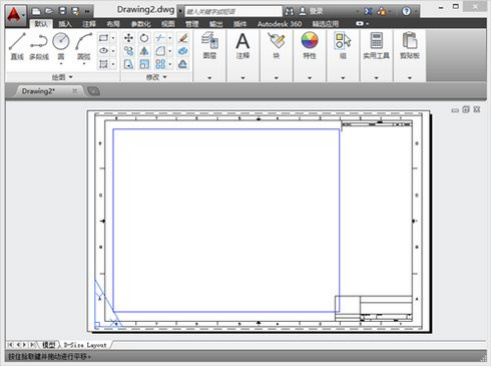The height and width of the screenshot is (366, 492).
Task: Choose the Move tool in Modify panel
Action: coord(128,38)
